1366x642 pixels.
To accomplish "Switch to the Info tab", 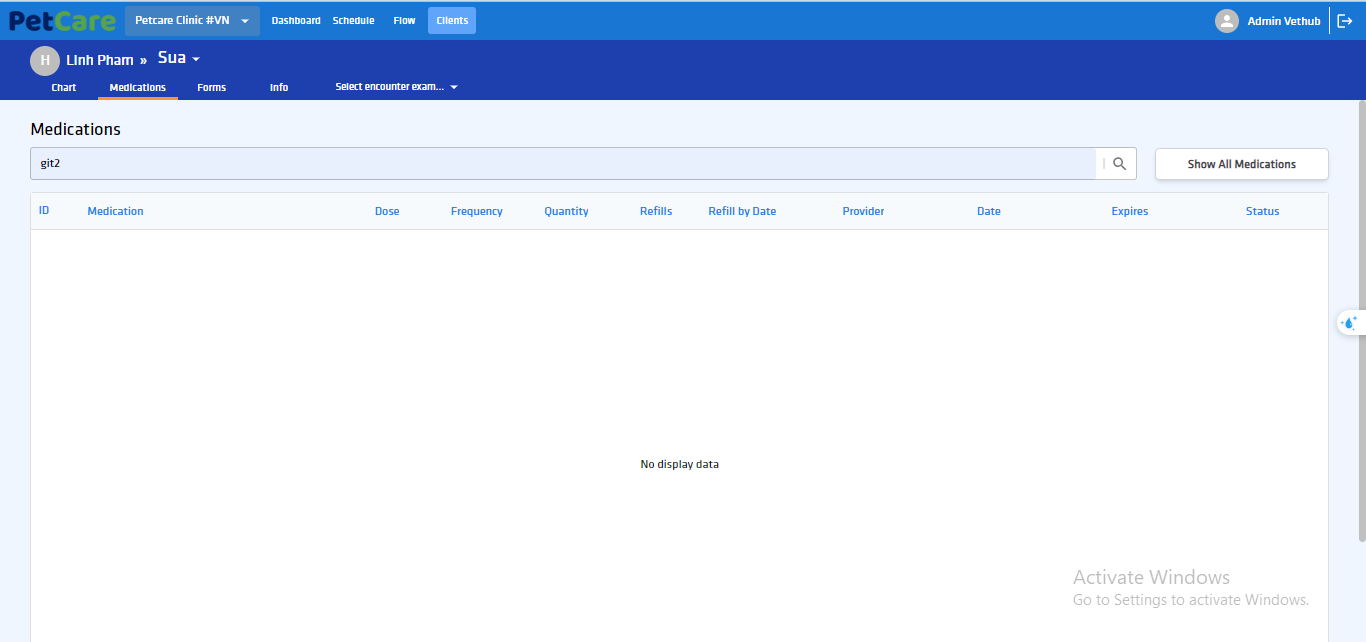I will click(x=279, y=88).
